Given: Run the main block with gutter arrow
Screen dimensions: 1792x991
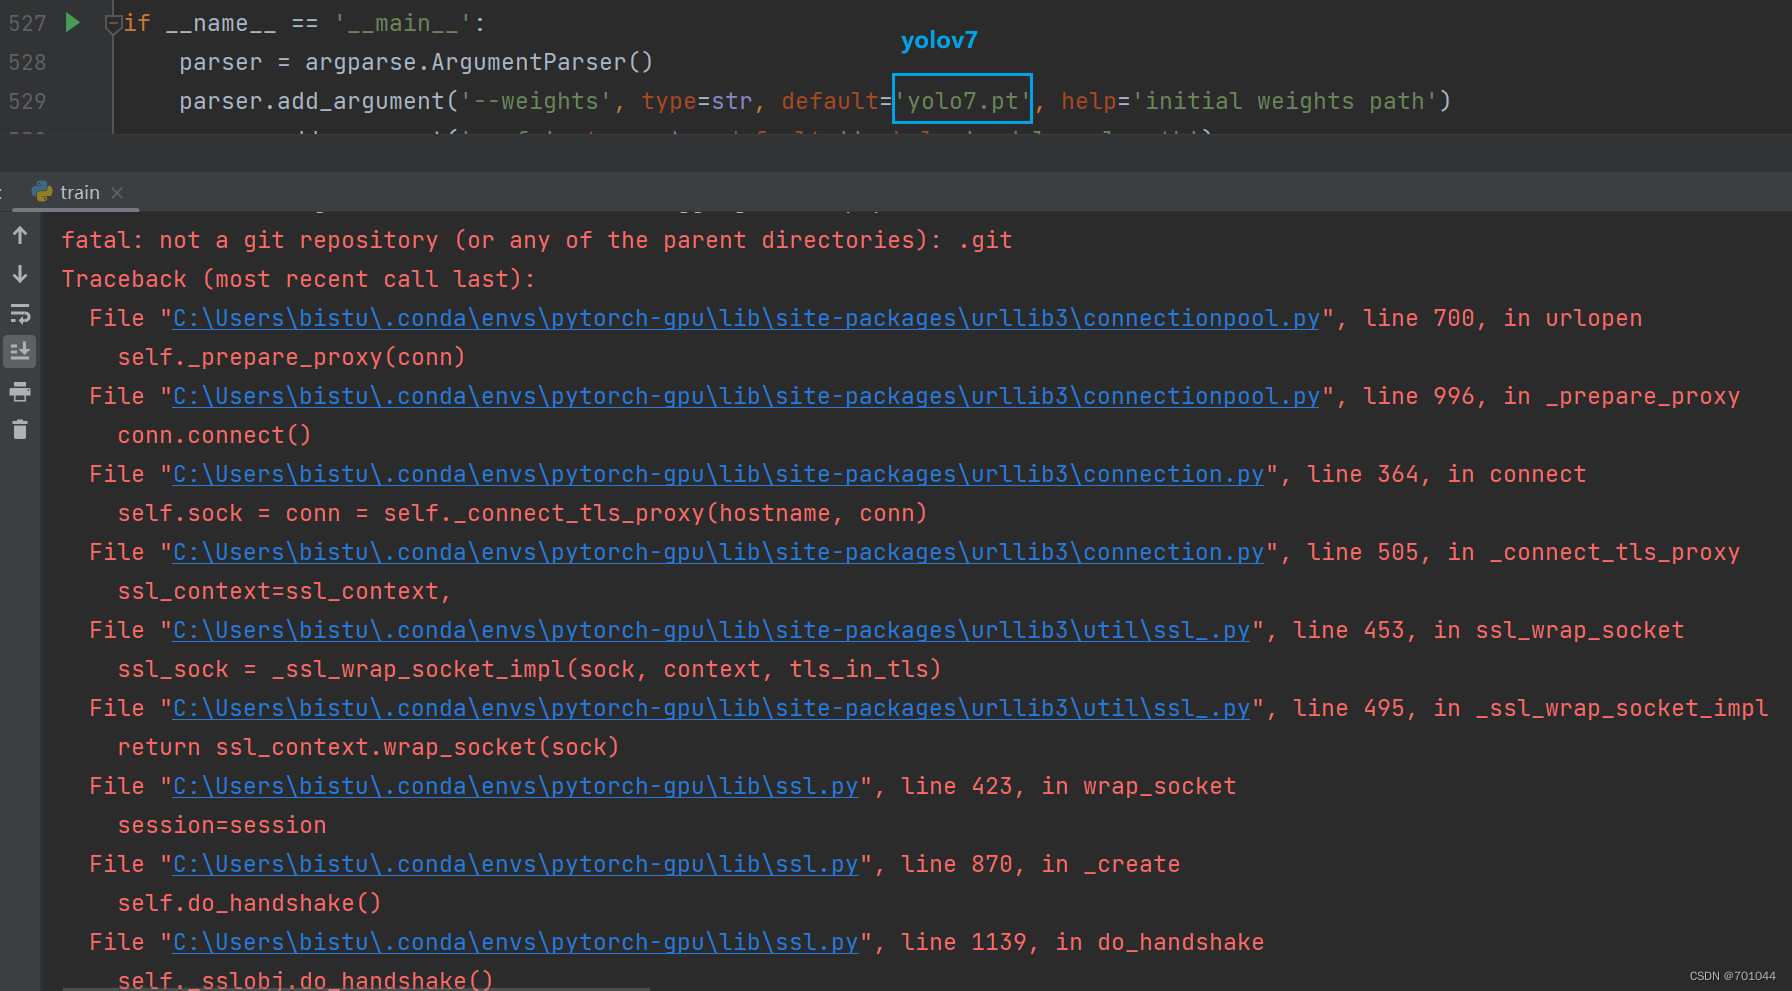Looking at the screenshot, I should click(x=72, y=22).
